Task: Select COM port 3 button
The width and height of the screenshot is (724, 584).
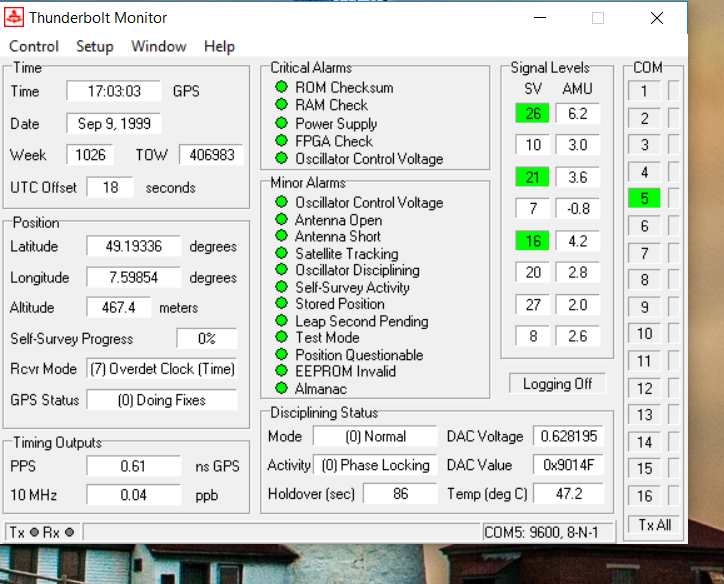Action: (x=644, y=145)
